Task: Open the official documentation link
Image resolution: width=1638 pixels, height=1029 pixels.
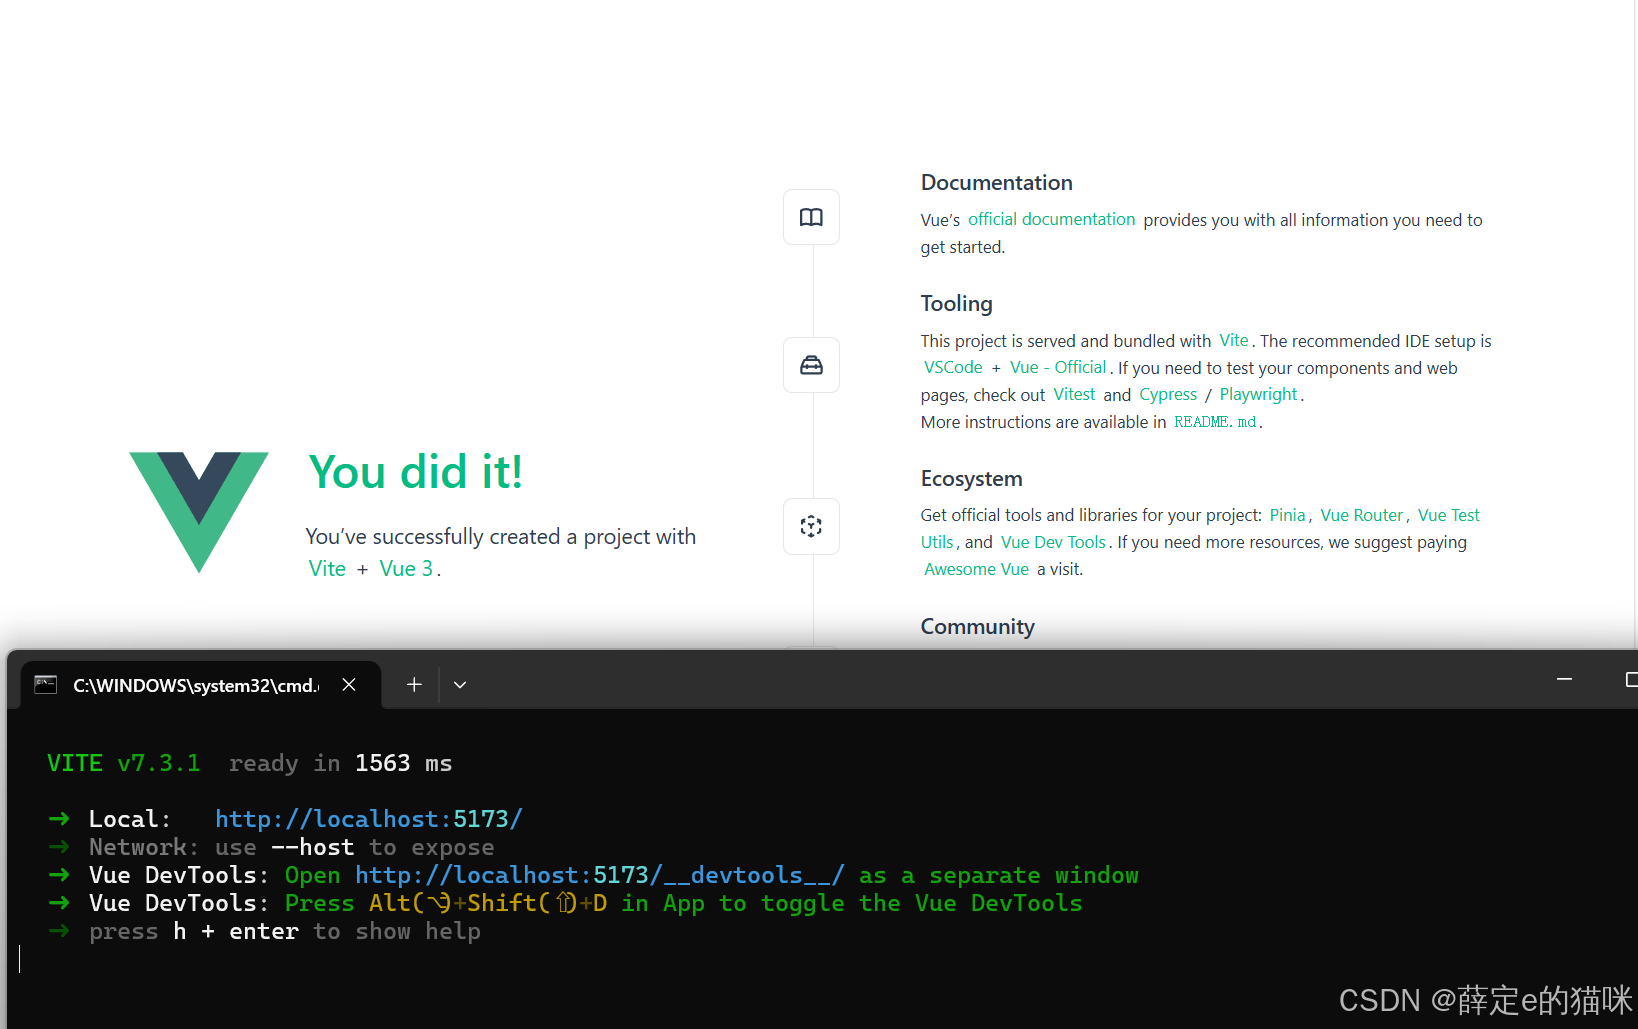Action: [1051, 219]
